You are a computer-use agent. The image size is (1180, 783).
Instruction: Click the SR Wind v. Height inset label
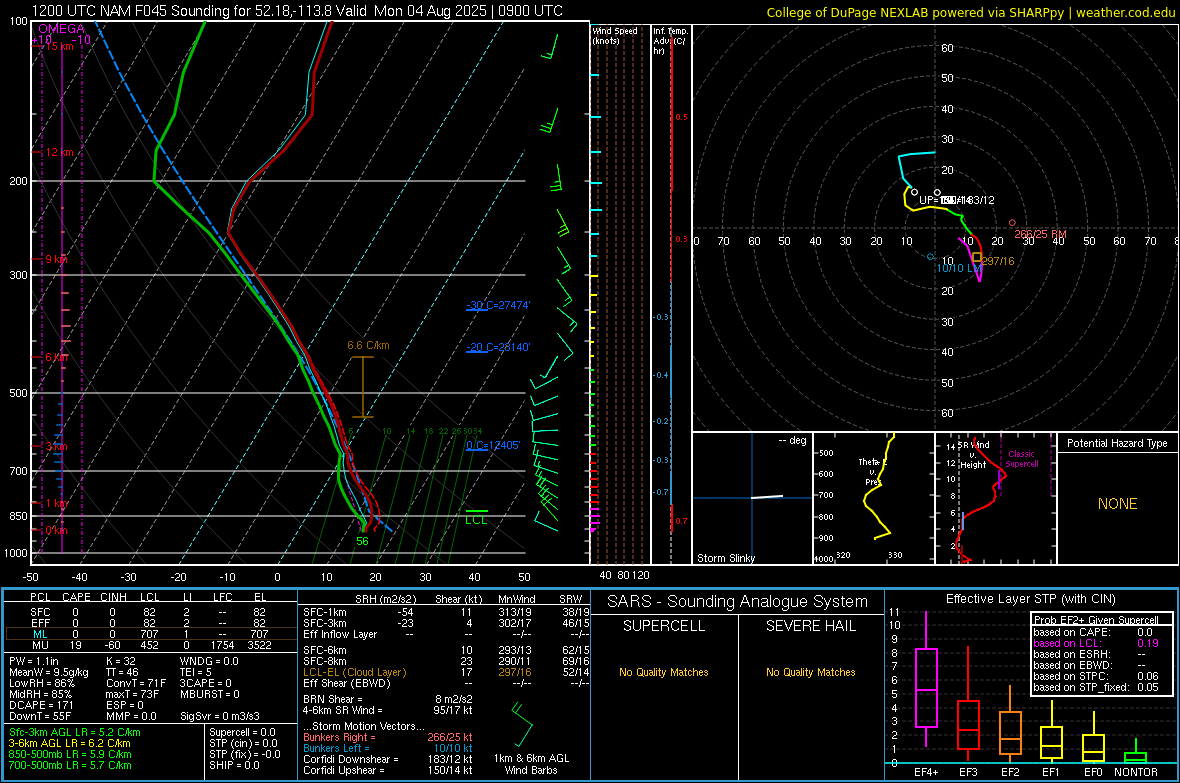click(x=973, y=455)
